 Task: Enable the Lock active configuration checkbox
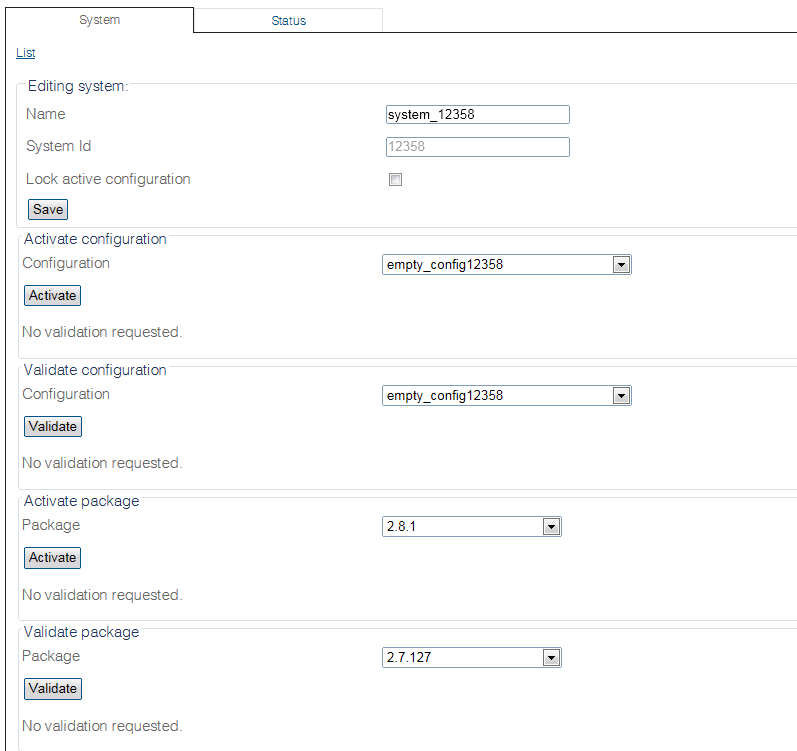click(395, 180)
